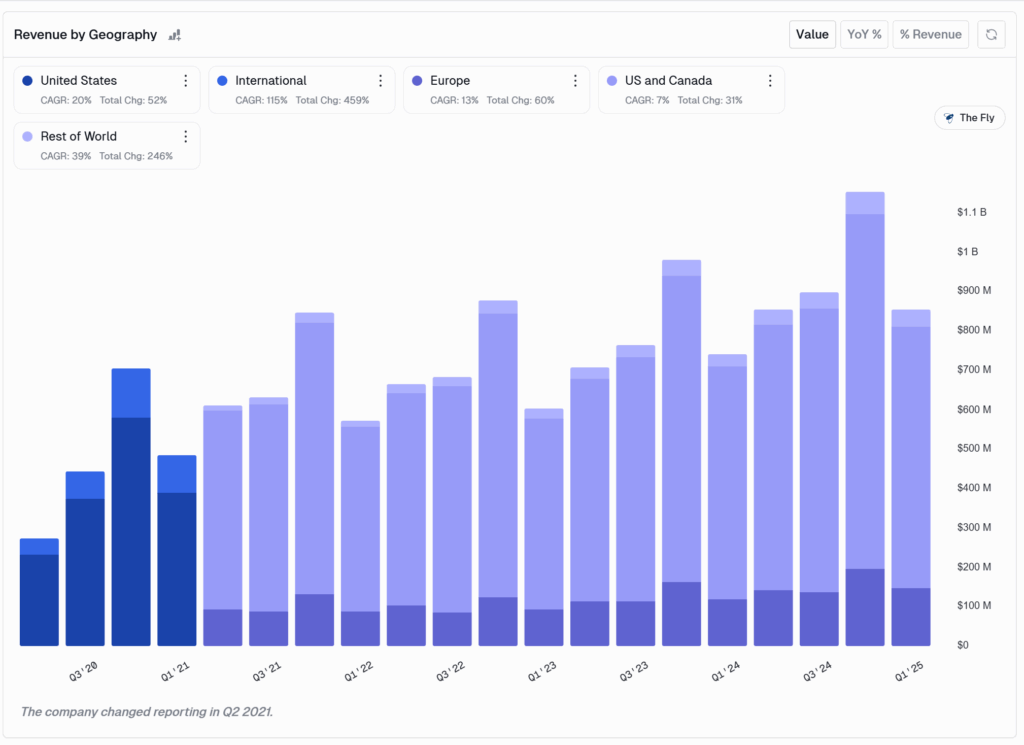
Task: Click the first bar's dark blue segment
Action: (x=39, y=600)
